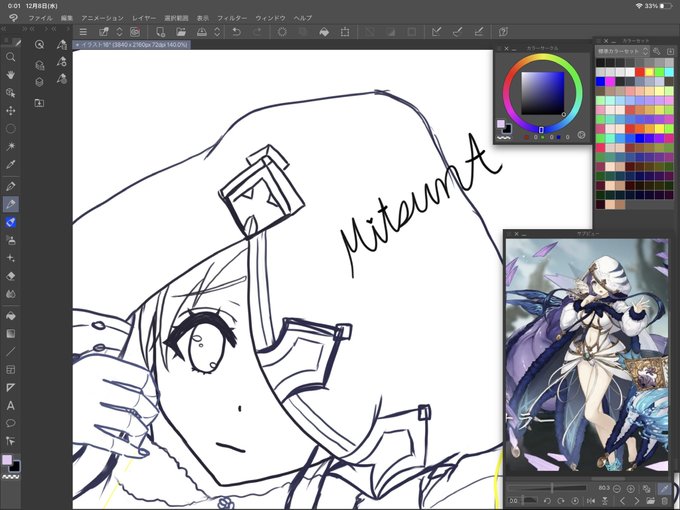Open the Animation (アニメーション) menu
This screenshot has height=510, width=680.
(102, 18)
